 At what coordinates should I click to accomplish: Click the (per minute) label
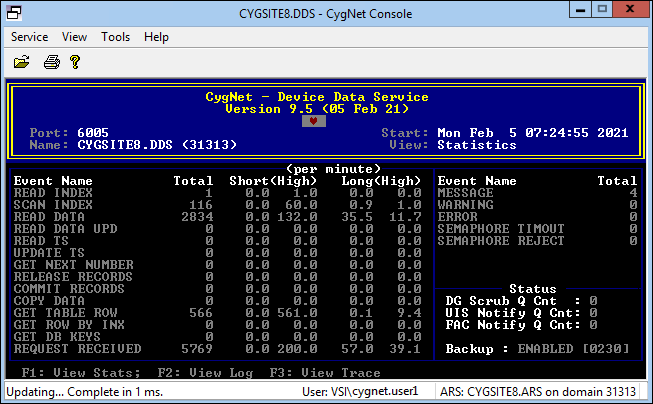click(x=333, y=169)
